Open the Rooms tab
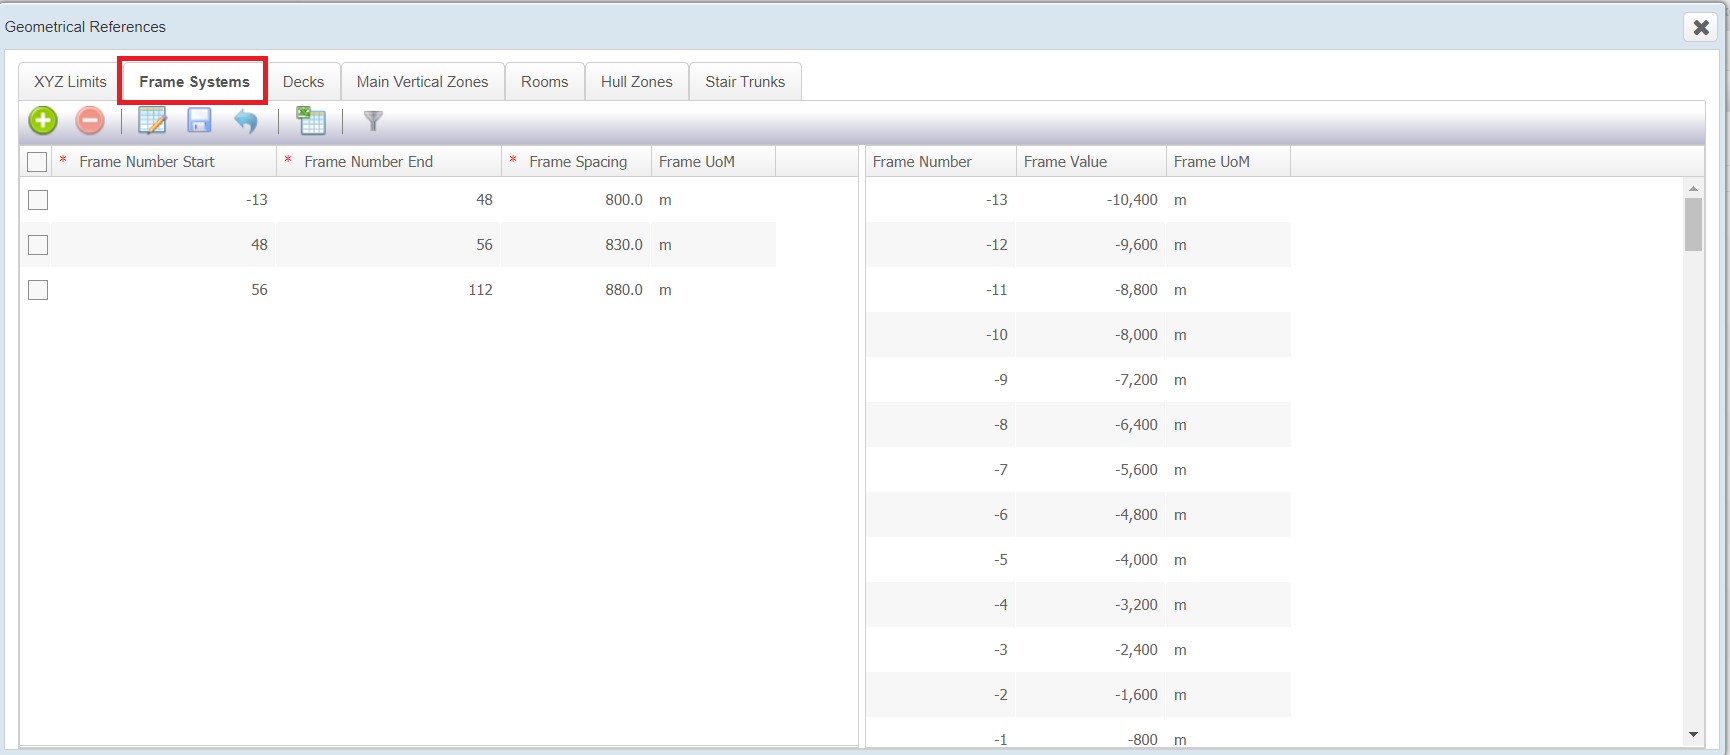 coord(544,82)
